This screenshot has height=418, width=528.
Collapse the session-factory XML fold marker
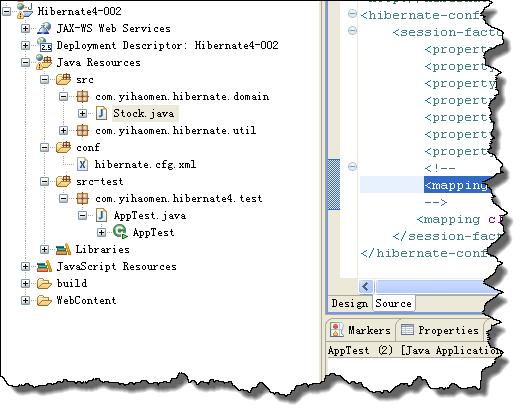tap(352, 31)
